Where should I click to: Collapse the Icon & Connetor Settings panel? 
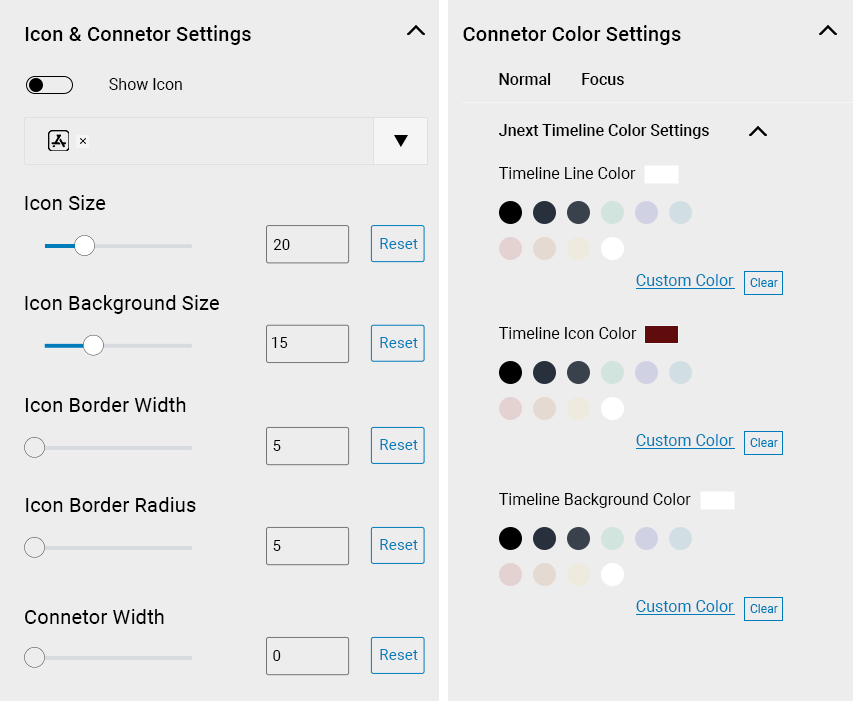[416, 31]
